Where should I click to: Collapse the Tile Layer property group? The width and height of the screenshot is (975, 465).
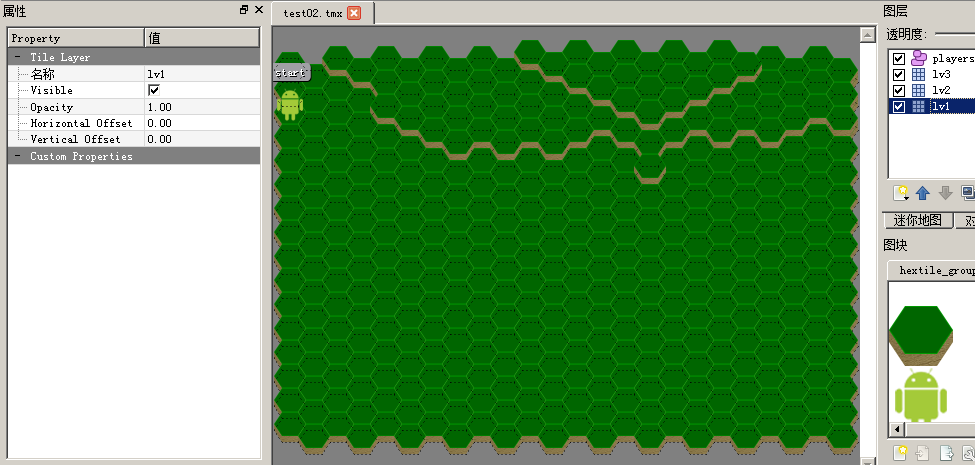(17, 57)
